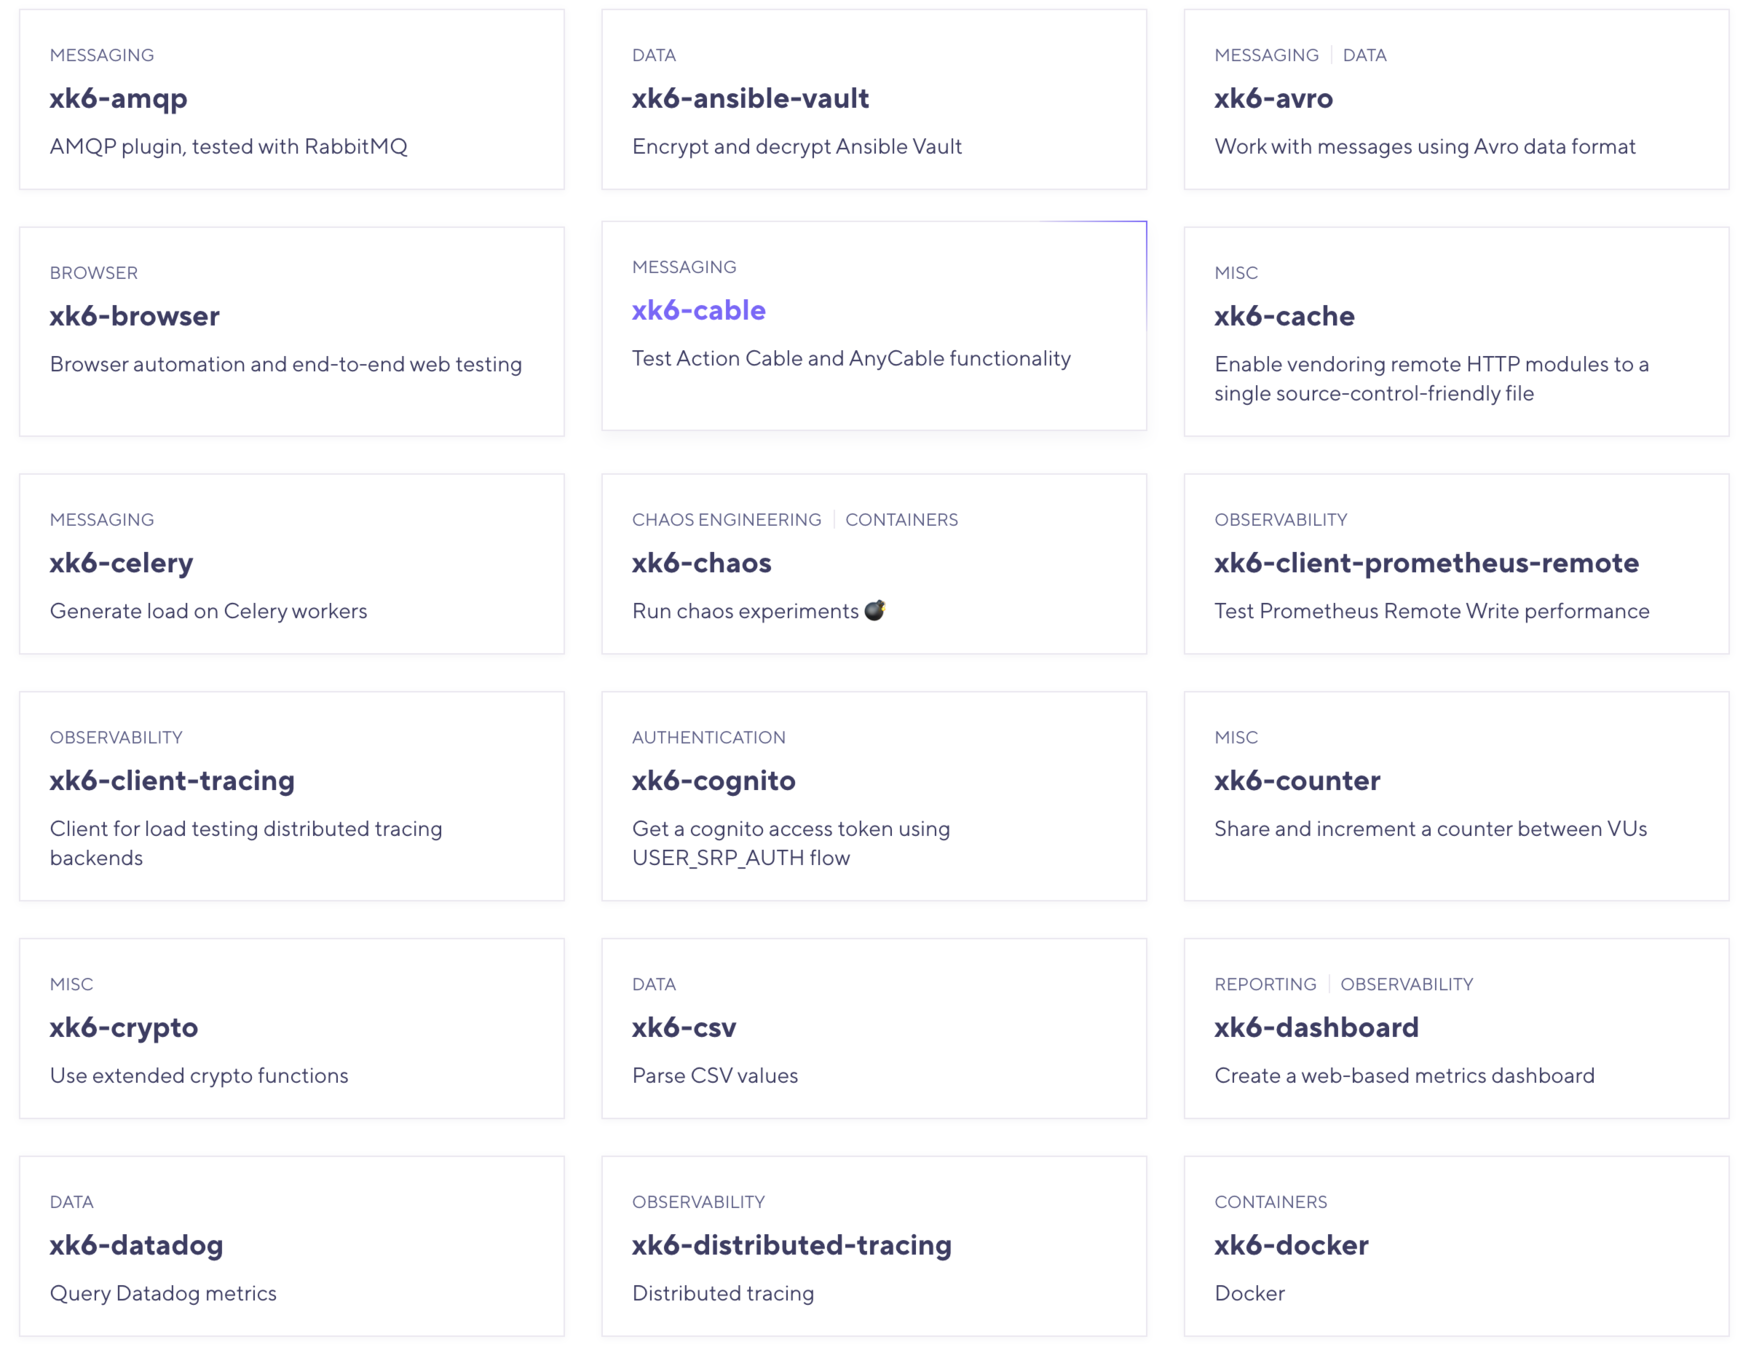Click MISC label on xk6-cache card
The height and width of the screenshot is (1350, 1743).
click(1236, 273)
